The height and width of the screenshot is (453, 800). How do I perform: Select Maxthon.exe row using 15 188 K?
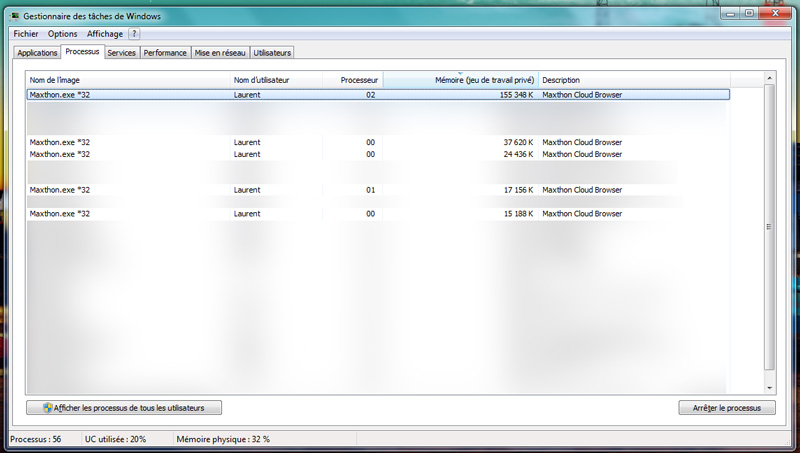click(x=378, y=214)
